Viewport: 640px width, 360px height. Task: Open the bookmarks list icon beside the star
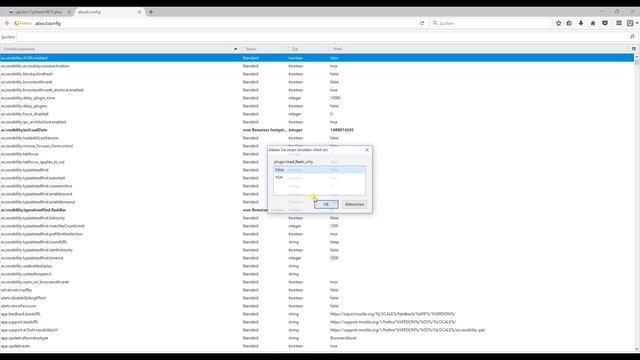click(569, 23)
